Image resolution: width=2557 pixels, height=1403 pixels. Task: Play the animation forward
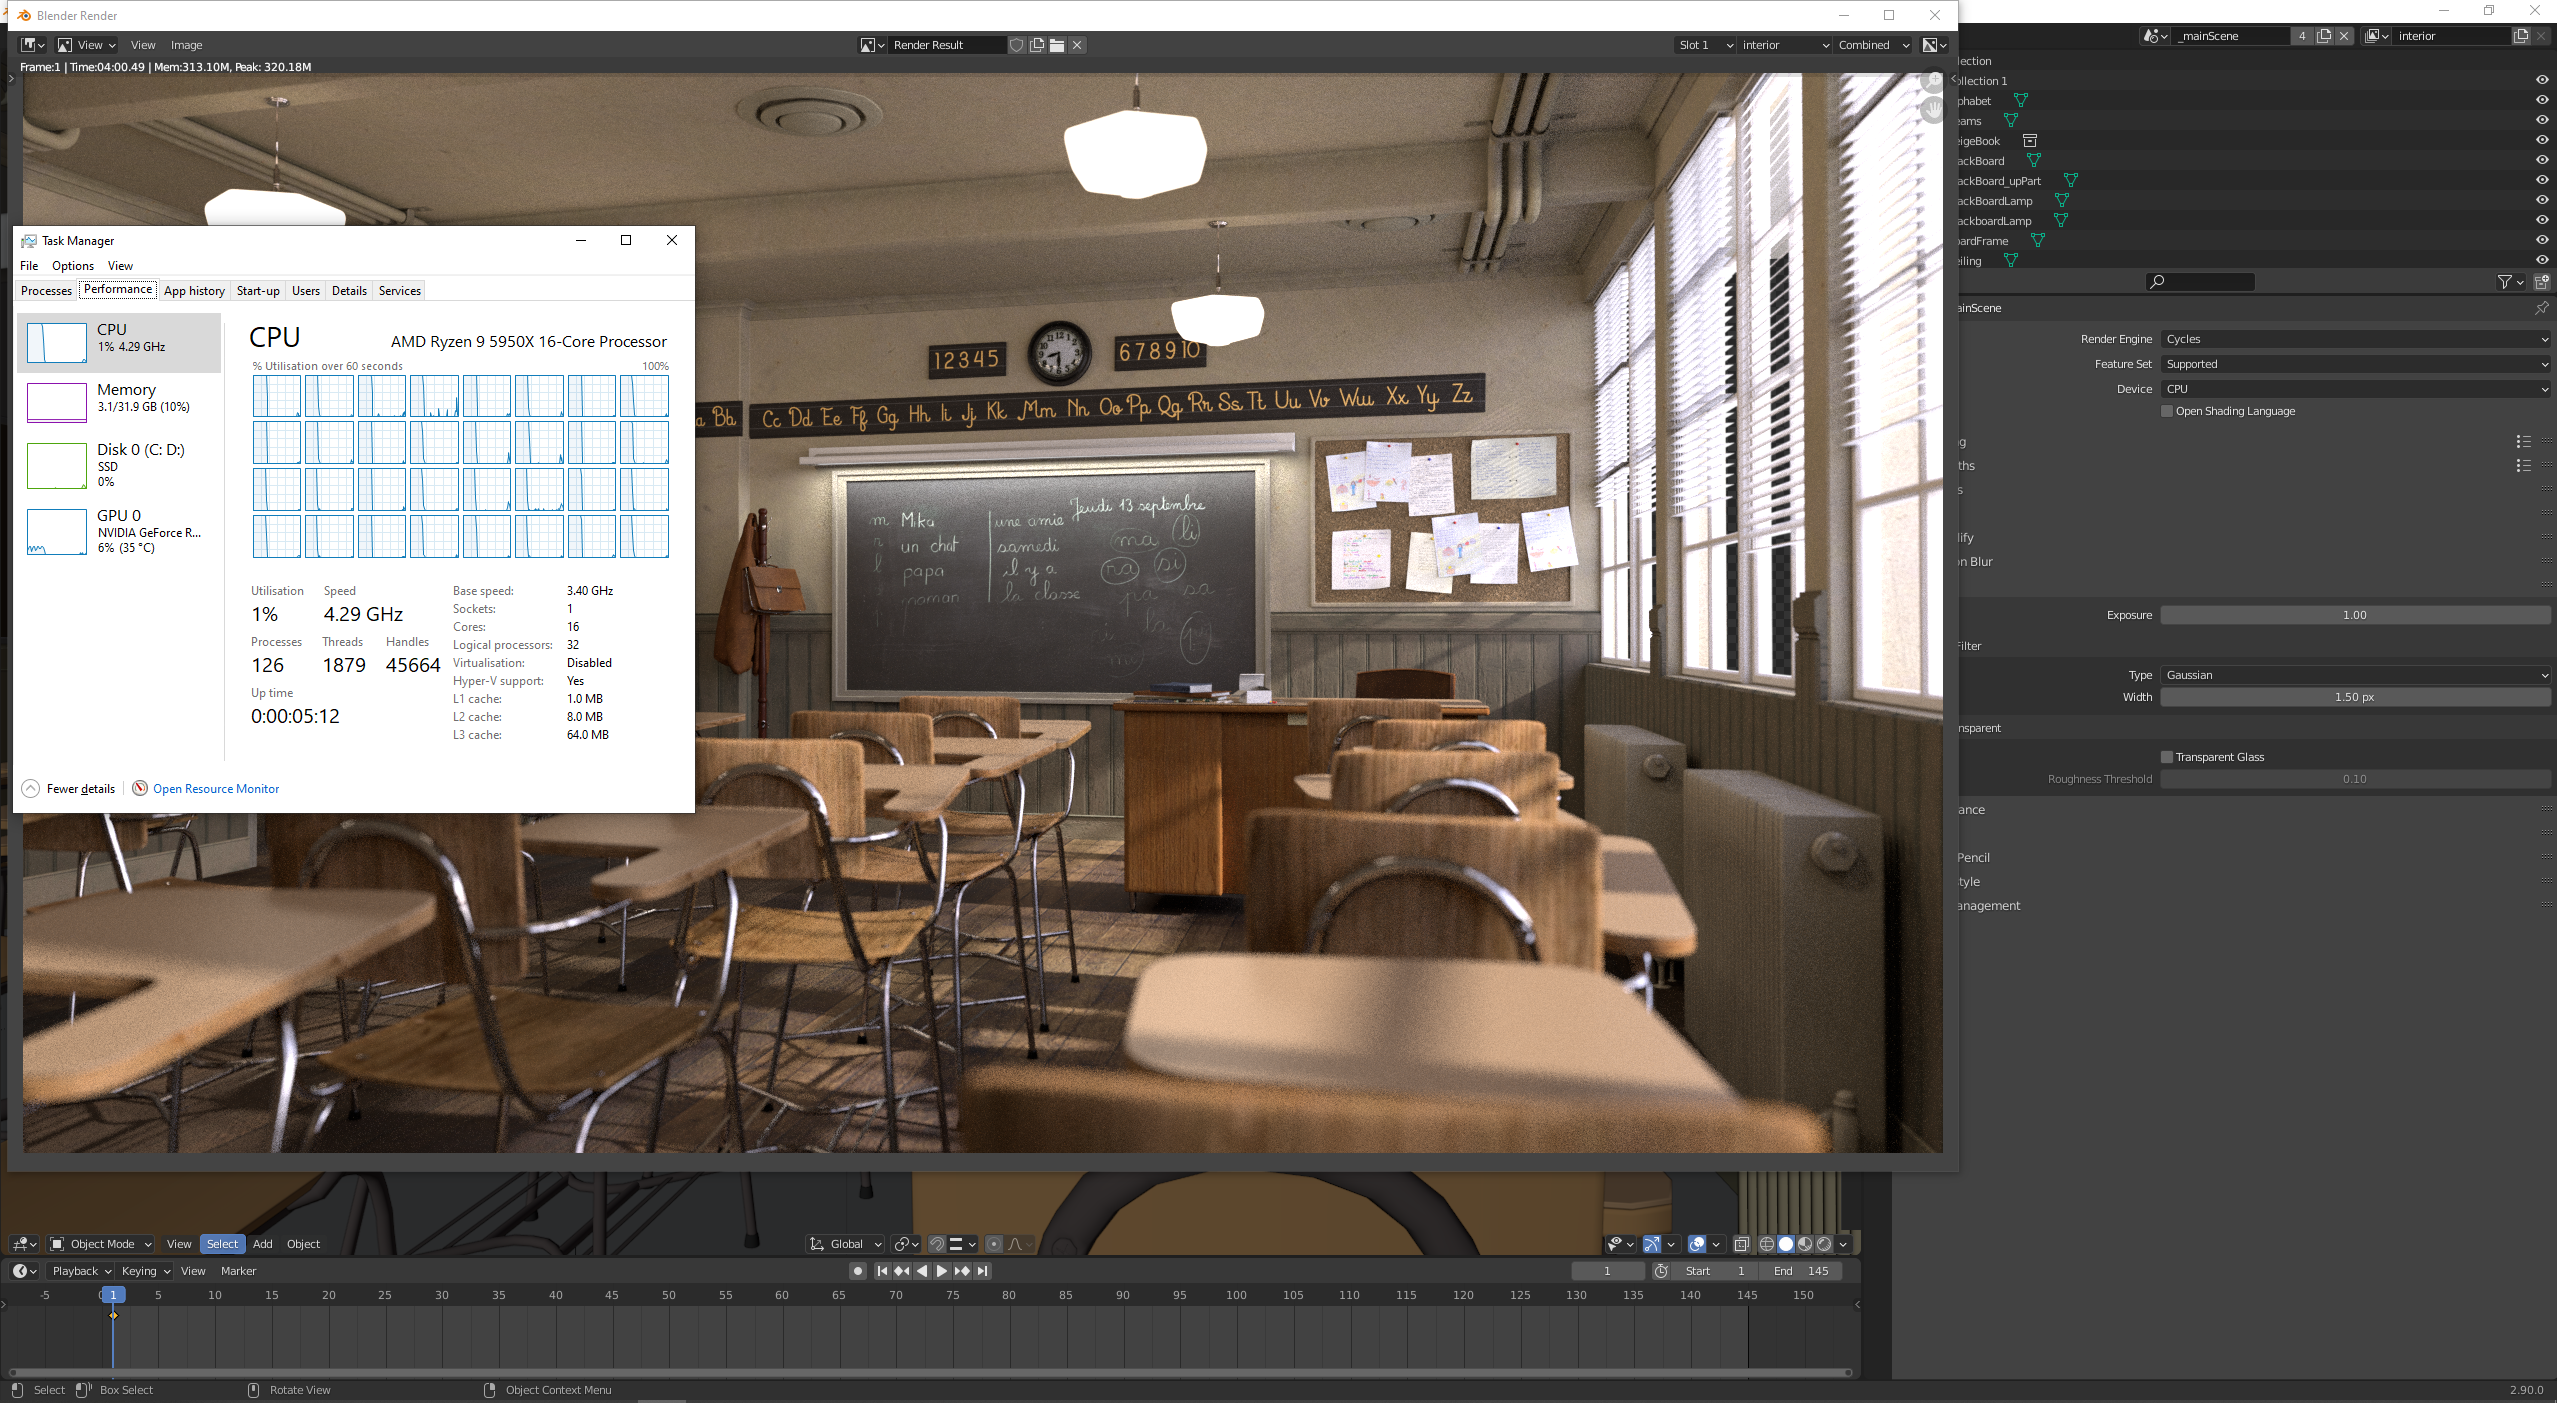tap(941, 1271)
